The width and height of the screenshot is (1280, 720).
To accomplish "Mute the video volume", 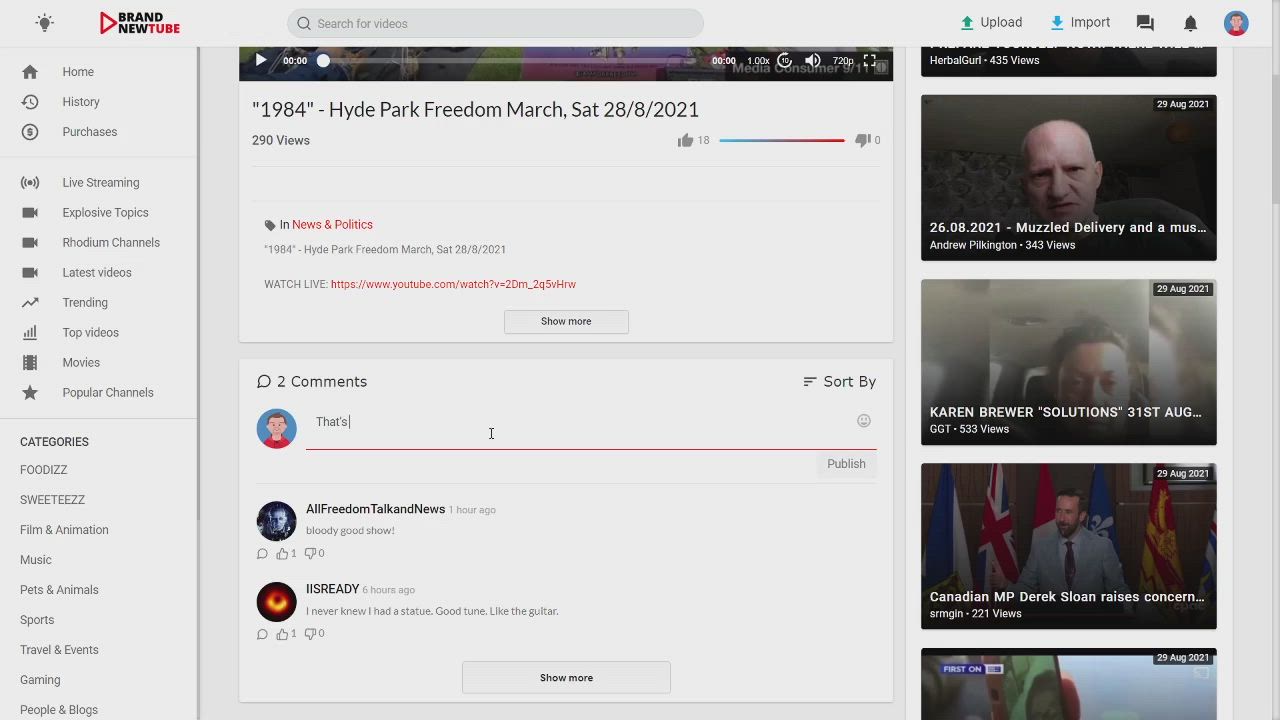I will pyautogui.click(x=813, y=60).
